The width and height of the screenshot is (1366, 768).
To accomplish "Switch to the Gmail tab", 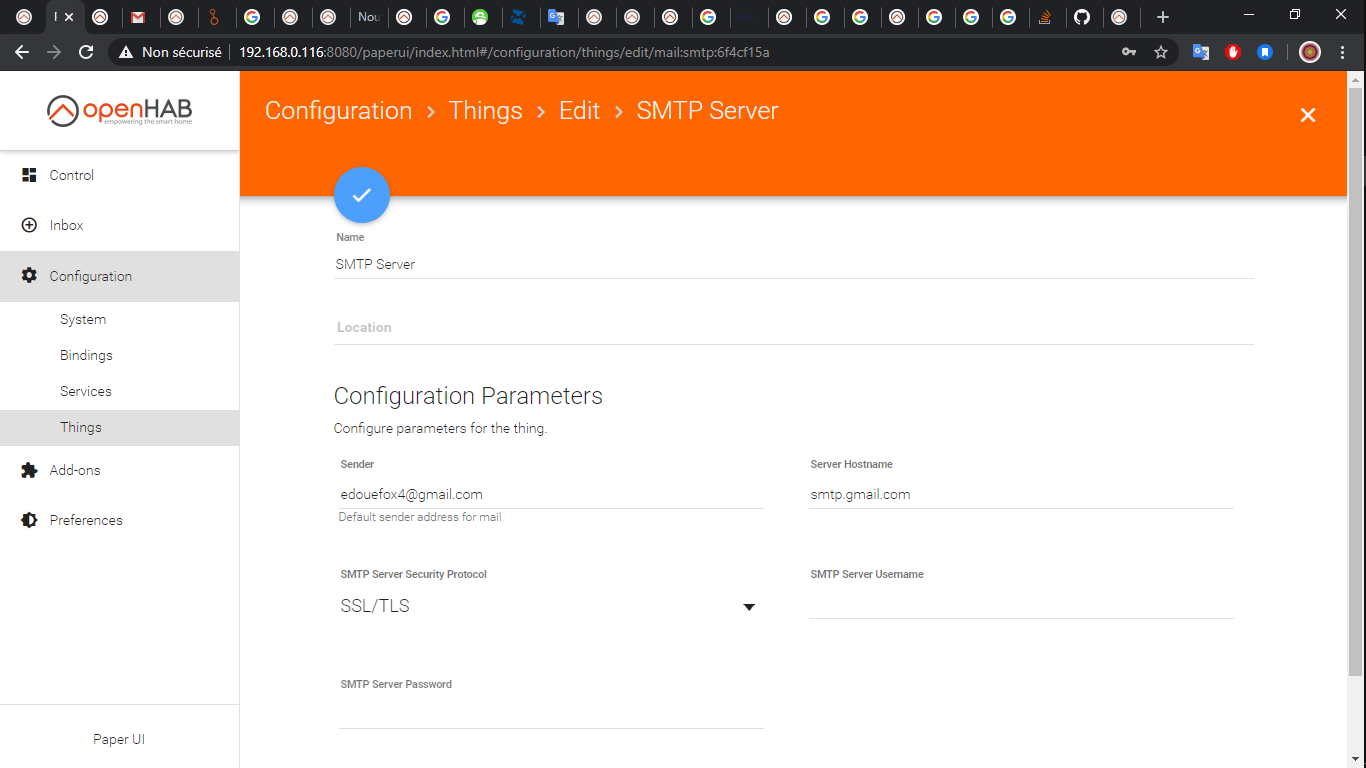I will [x=138, y=17].
